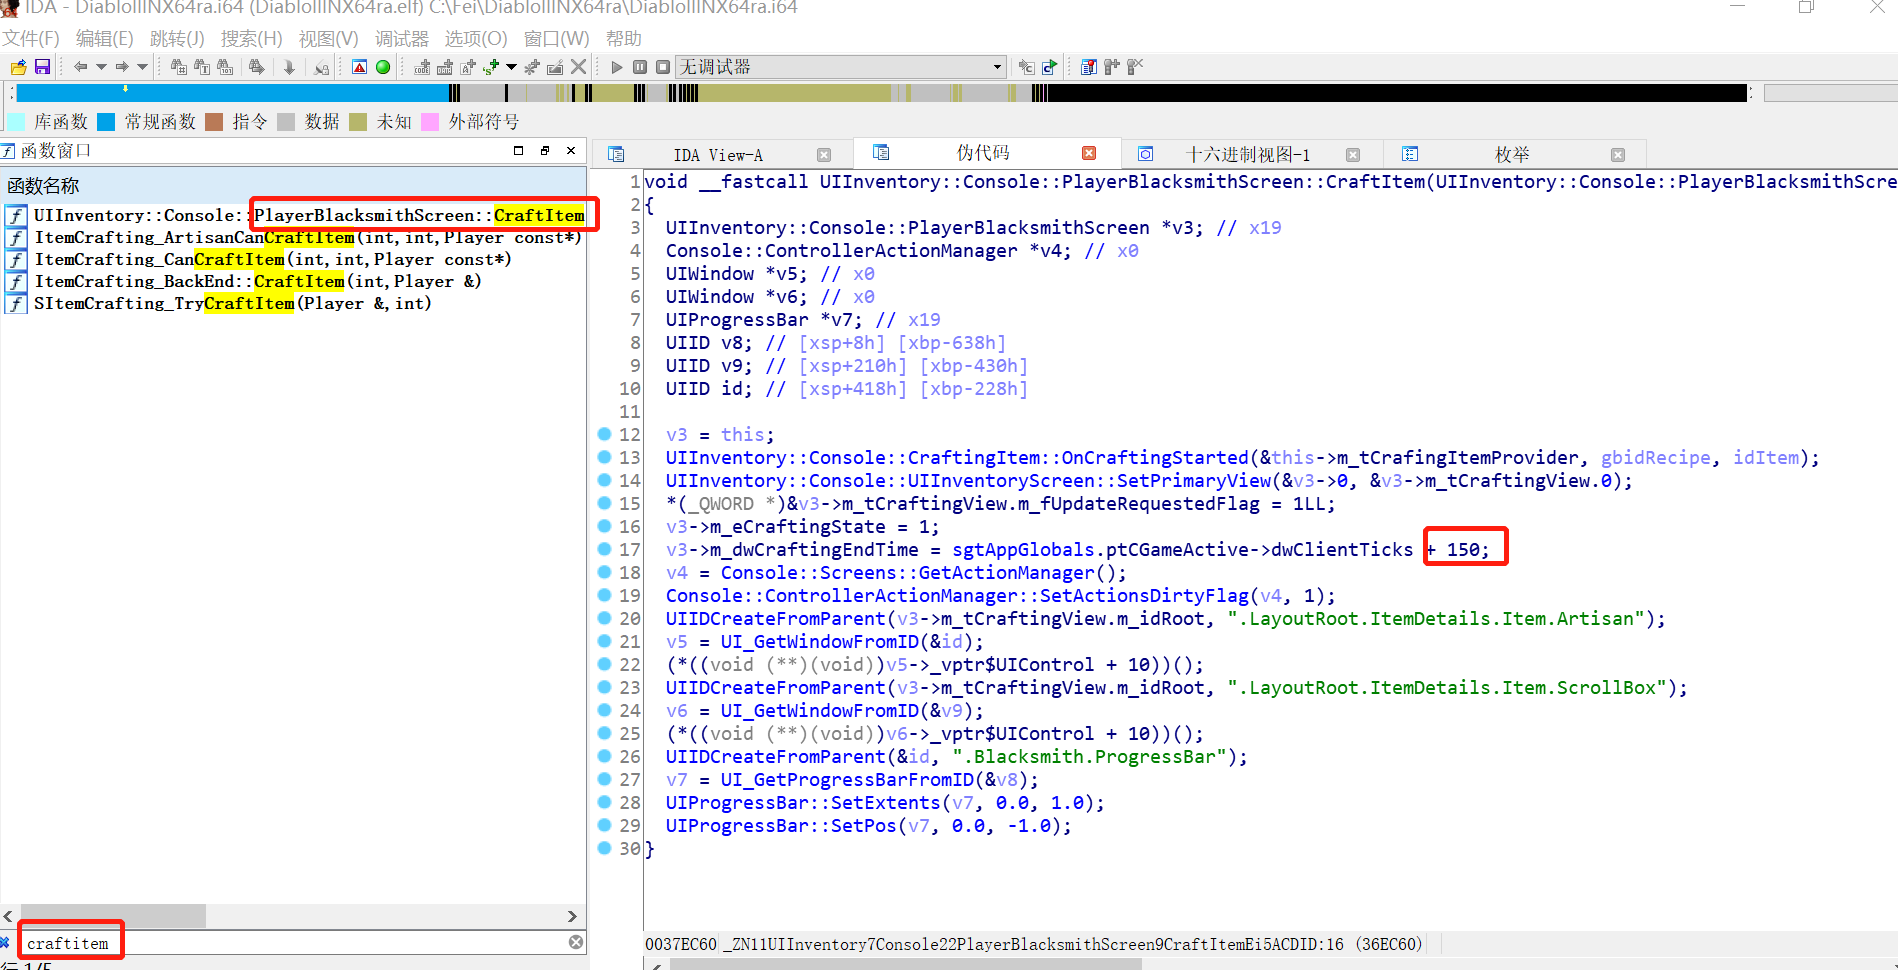The width and height of the screenshot is (1898, 970).
Task: Maximize the 函数窗口 panel
Action: coord(518,151)
